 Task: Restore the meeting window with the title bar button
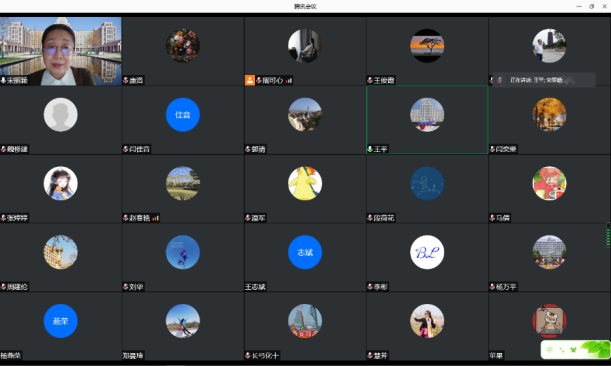tap(592, 6)
